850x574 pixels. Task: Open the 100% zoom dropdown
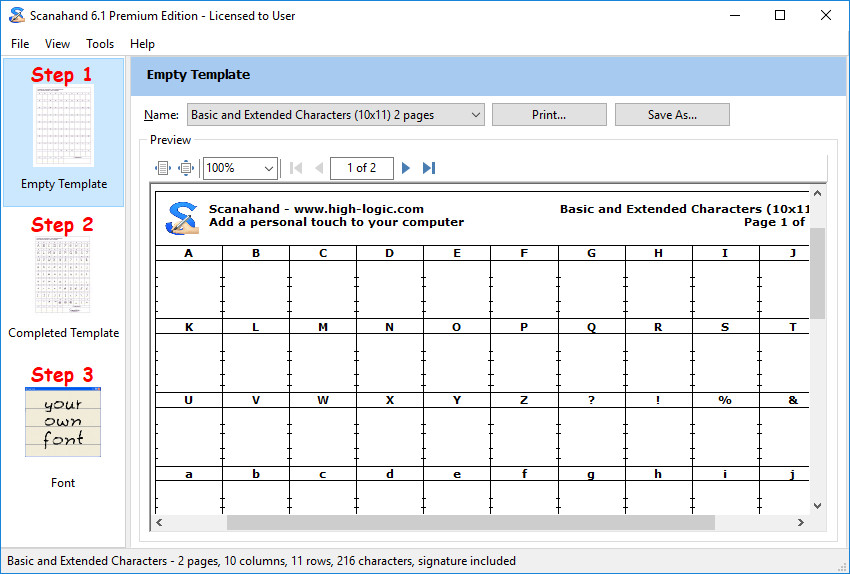pyautogui.click(x=240, y=168)
